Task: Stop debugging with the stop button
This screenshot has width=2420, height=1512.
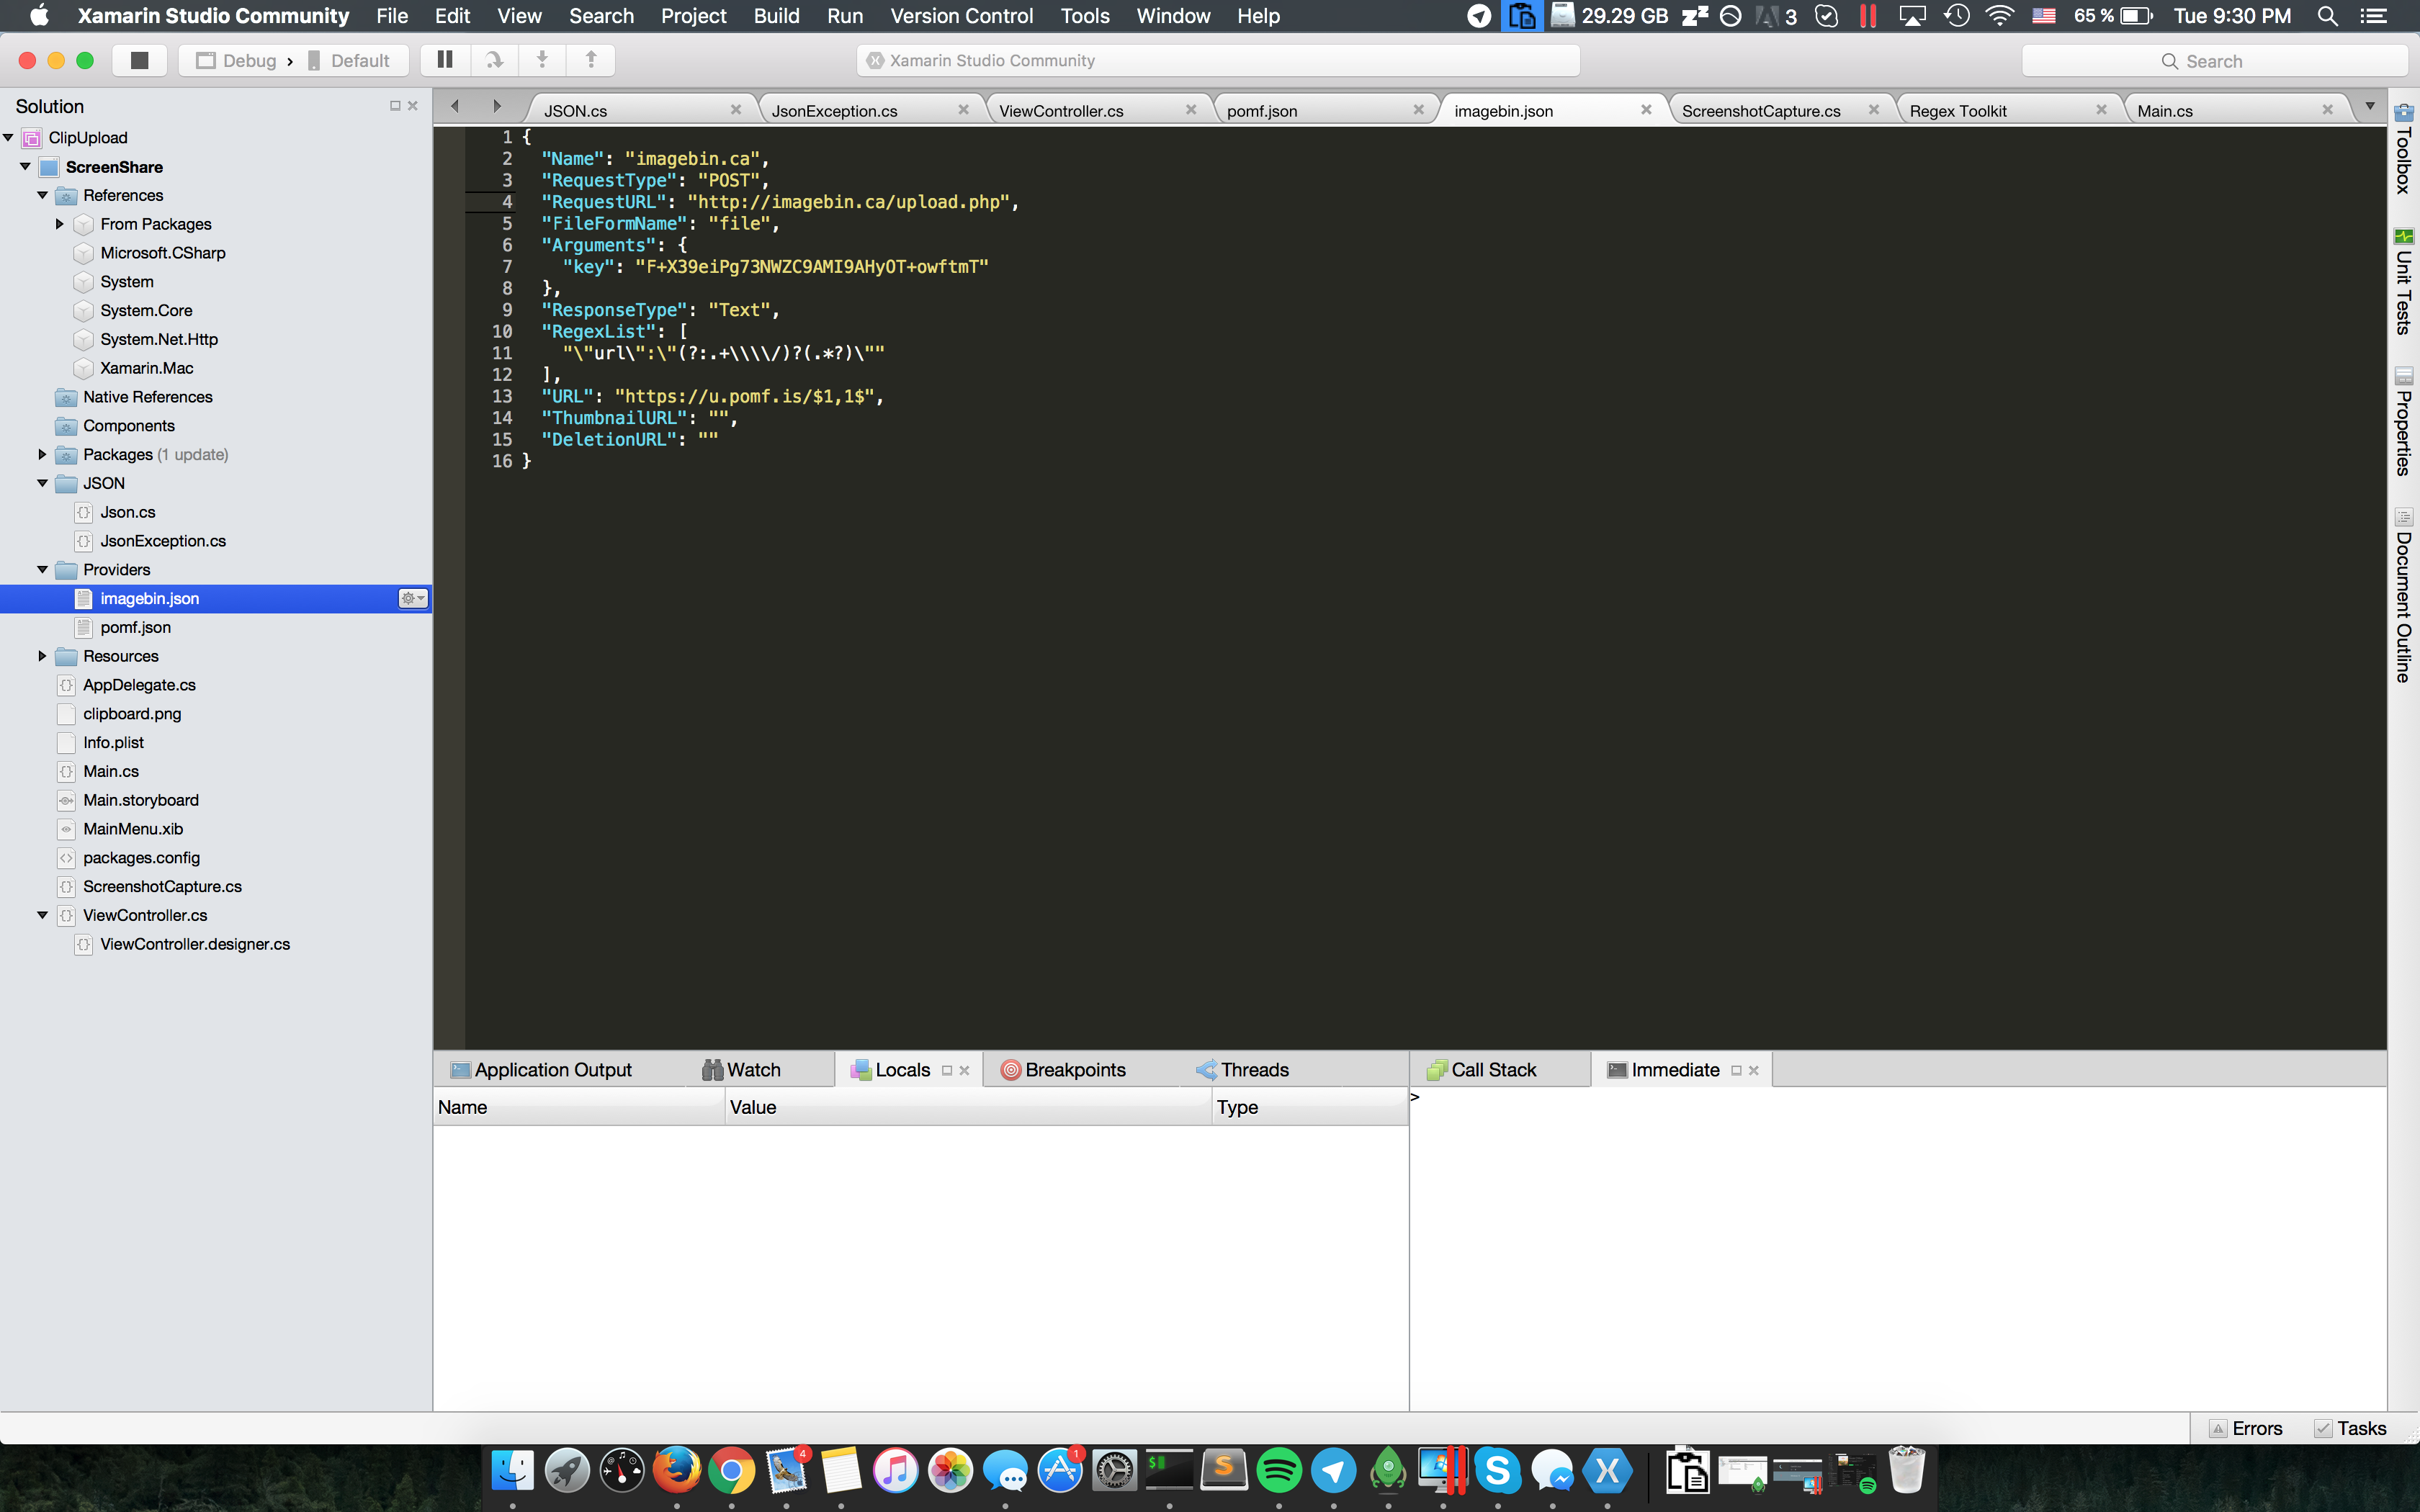Action: [139, 61]
